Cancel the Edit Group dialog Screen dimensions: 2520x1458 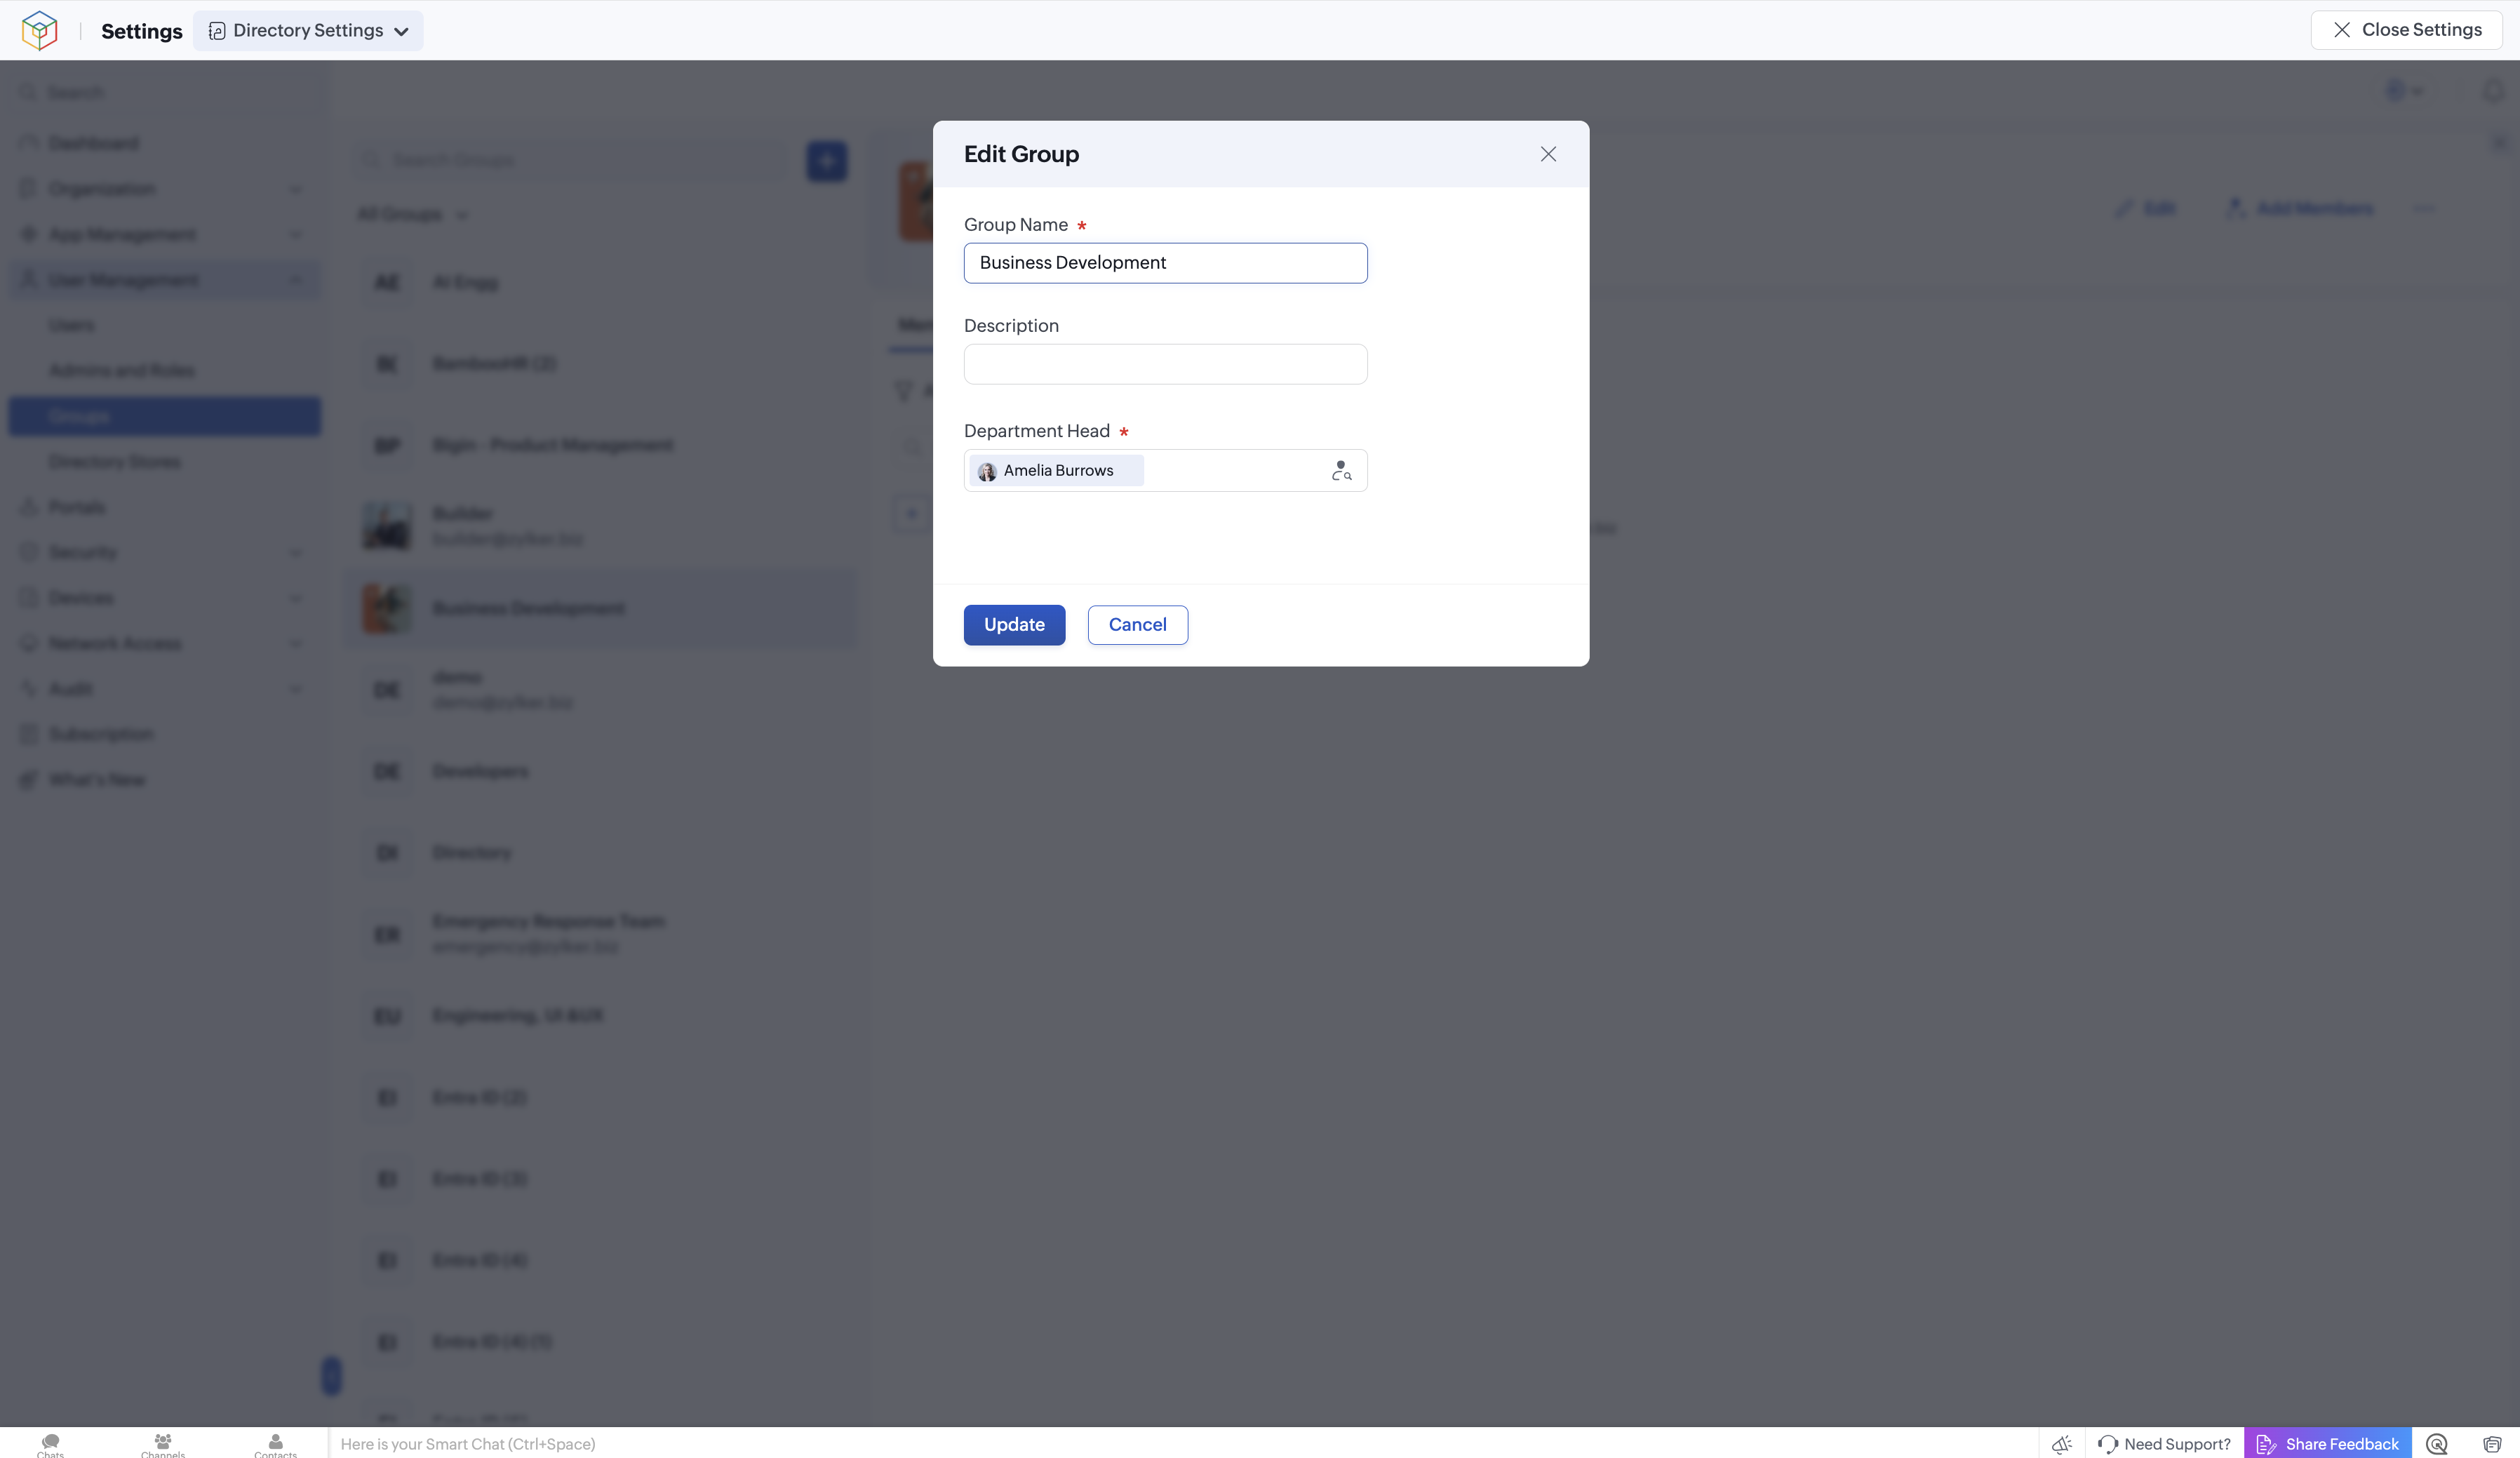point(1137,625)
